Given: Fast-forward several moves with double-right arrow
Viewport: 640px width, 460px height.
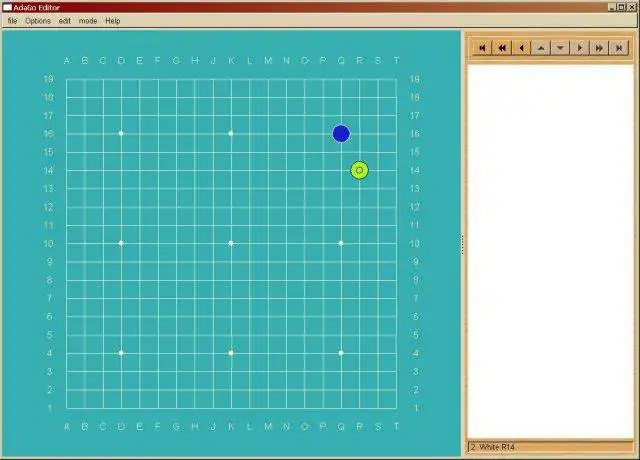Looking at the screenshot, I should tap(599, 48).
